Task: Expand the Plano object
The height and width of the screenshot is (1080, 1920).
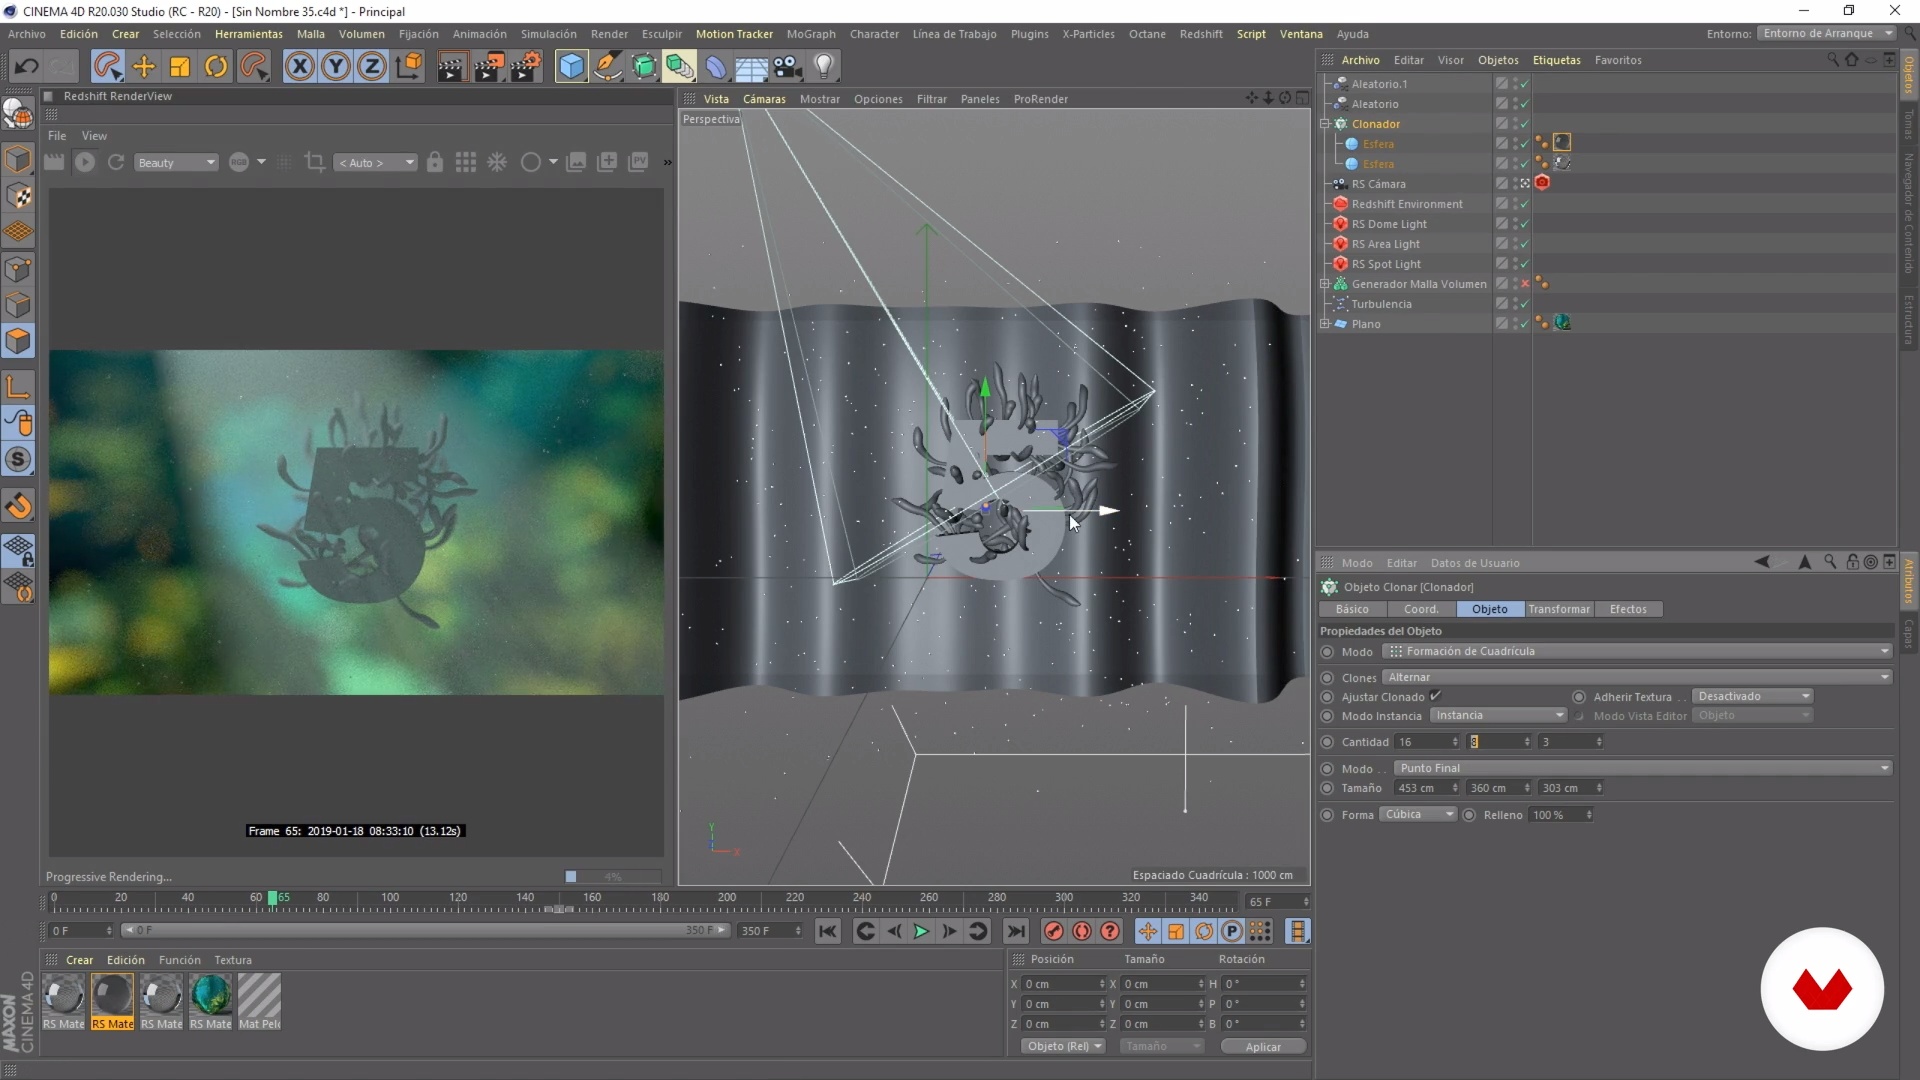Action: pyautogui.click(x=1325, y=324)
